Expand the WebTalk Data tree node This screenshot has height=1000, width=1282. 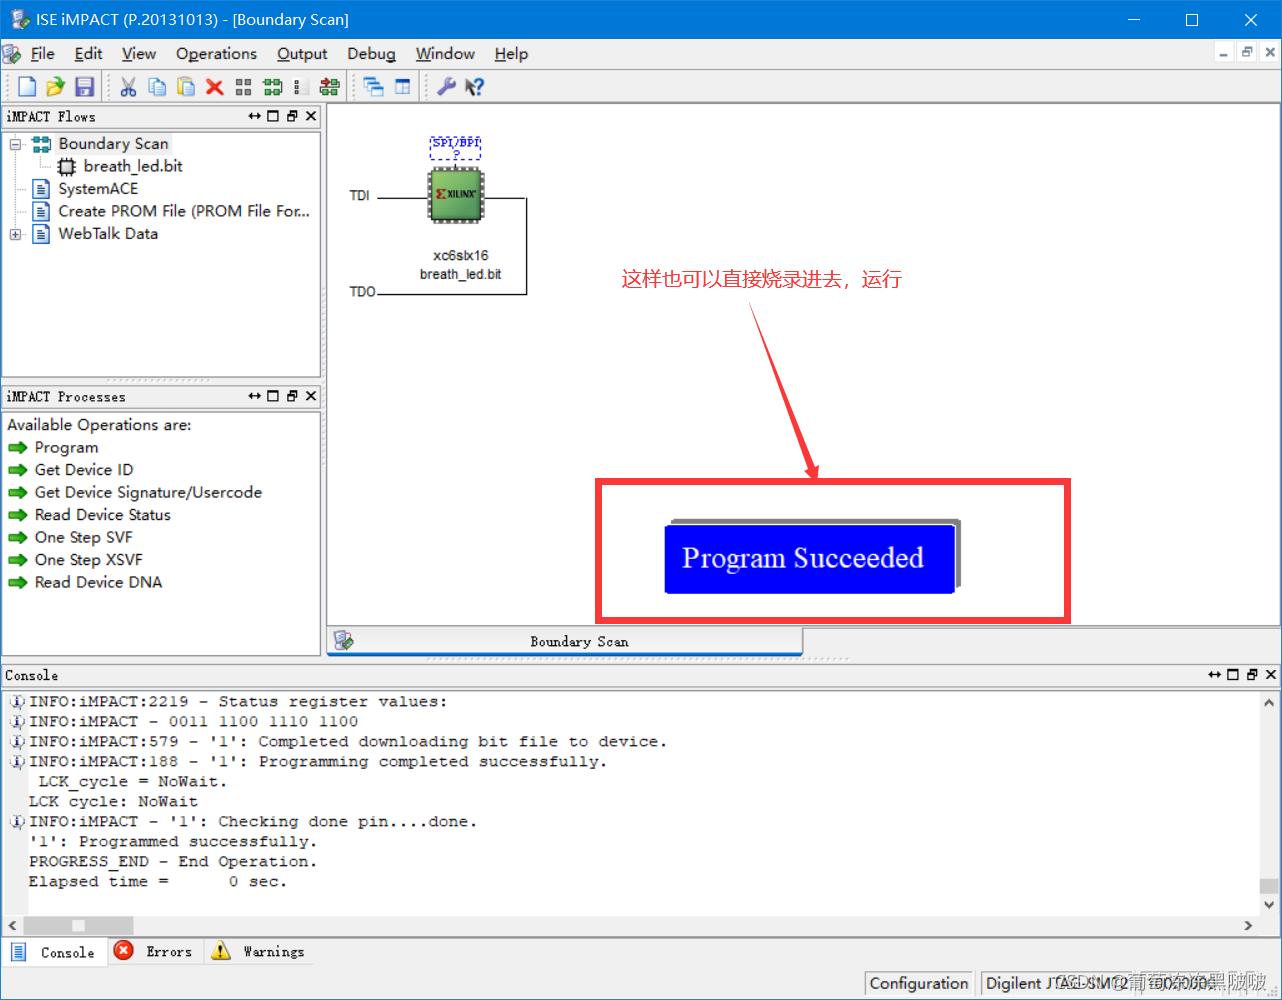[x=15, y=234]
